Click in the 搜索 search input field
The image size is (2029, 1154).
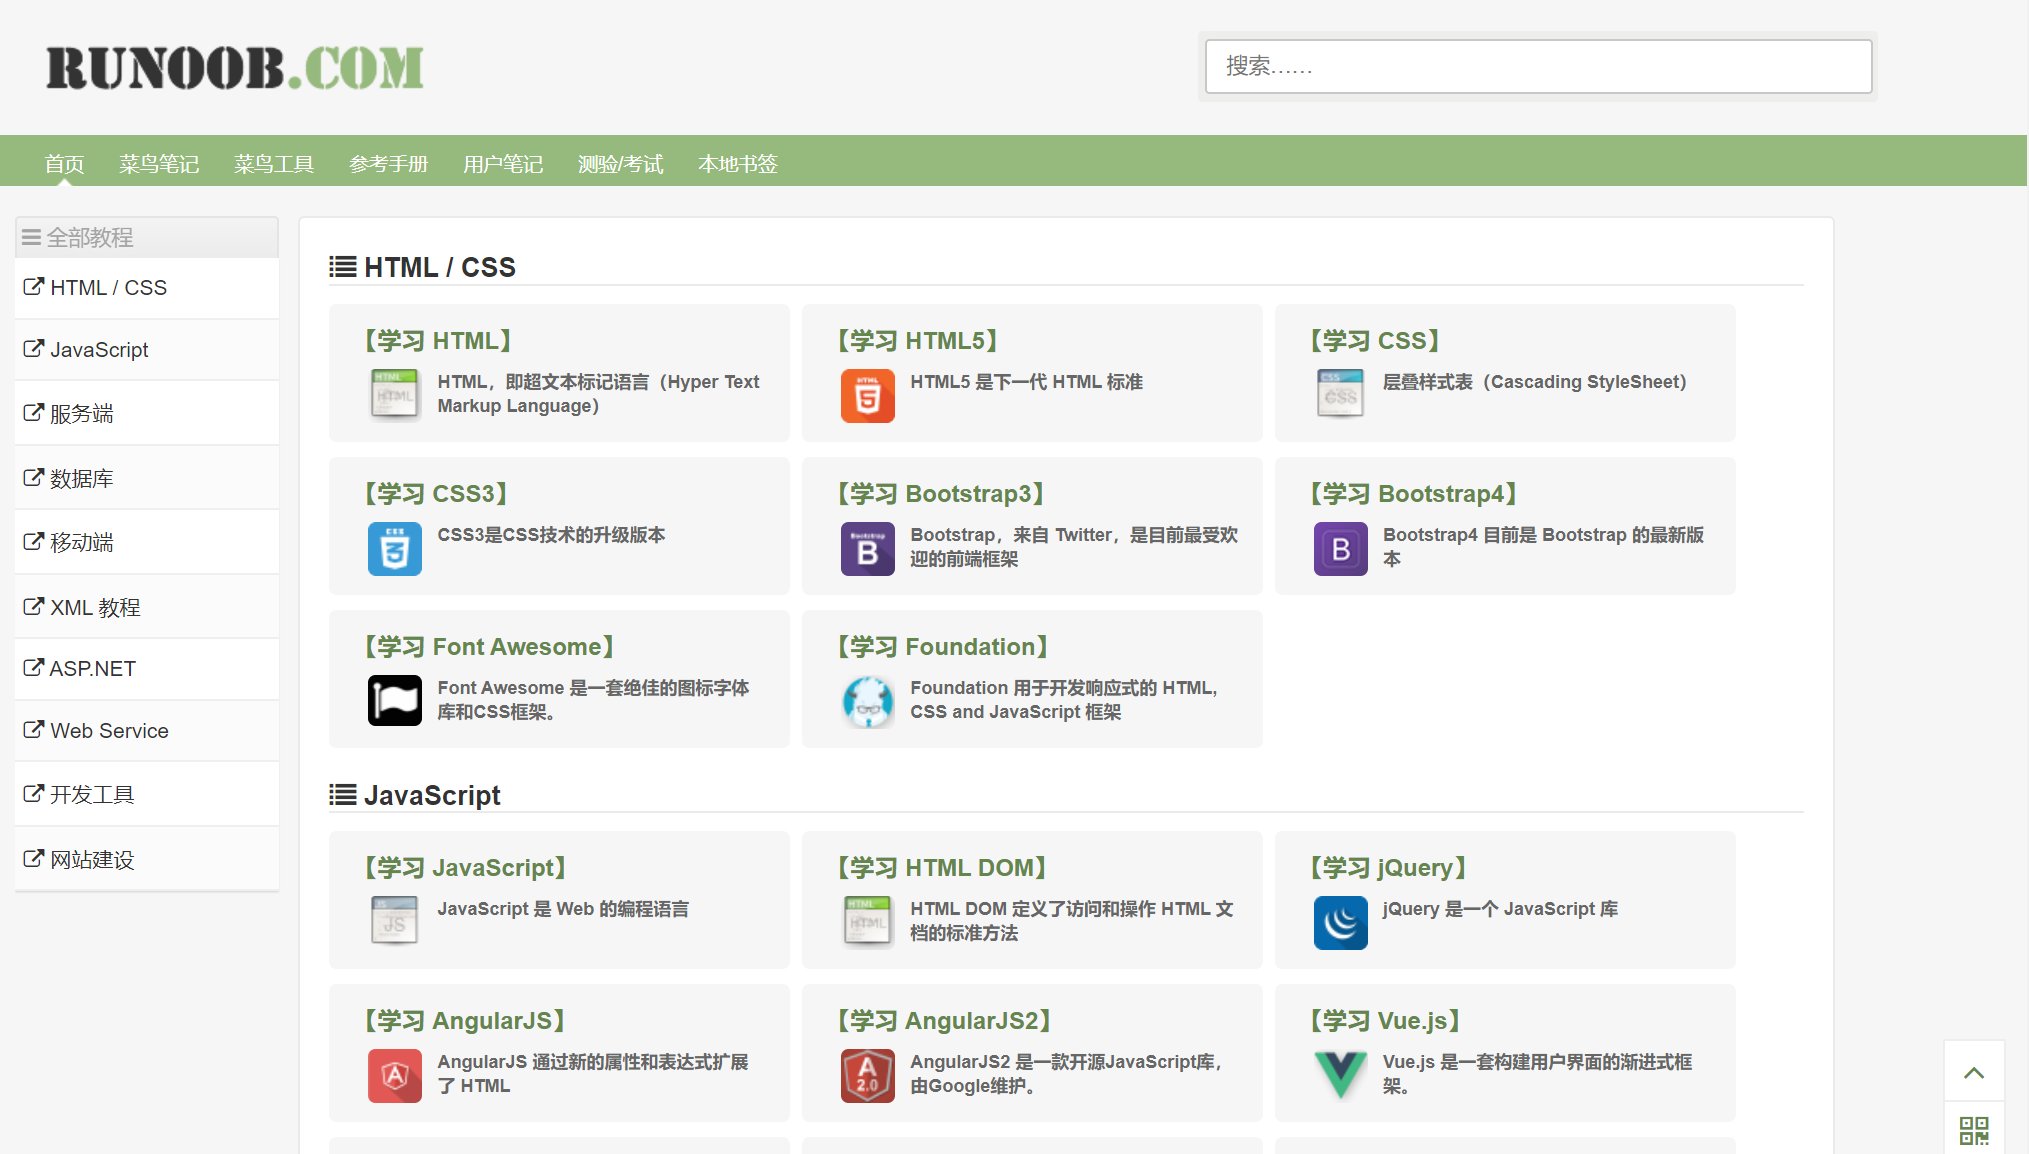pyautogui.click(x=1538, y=67)
